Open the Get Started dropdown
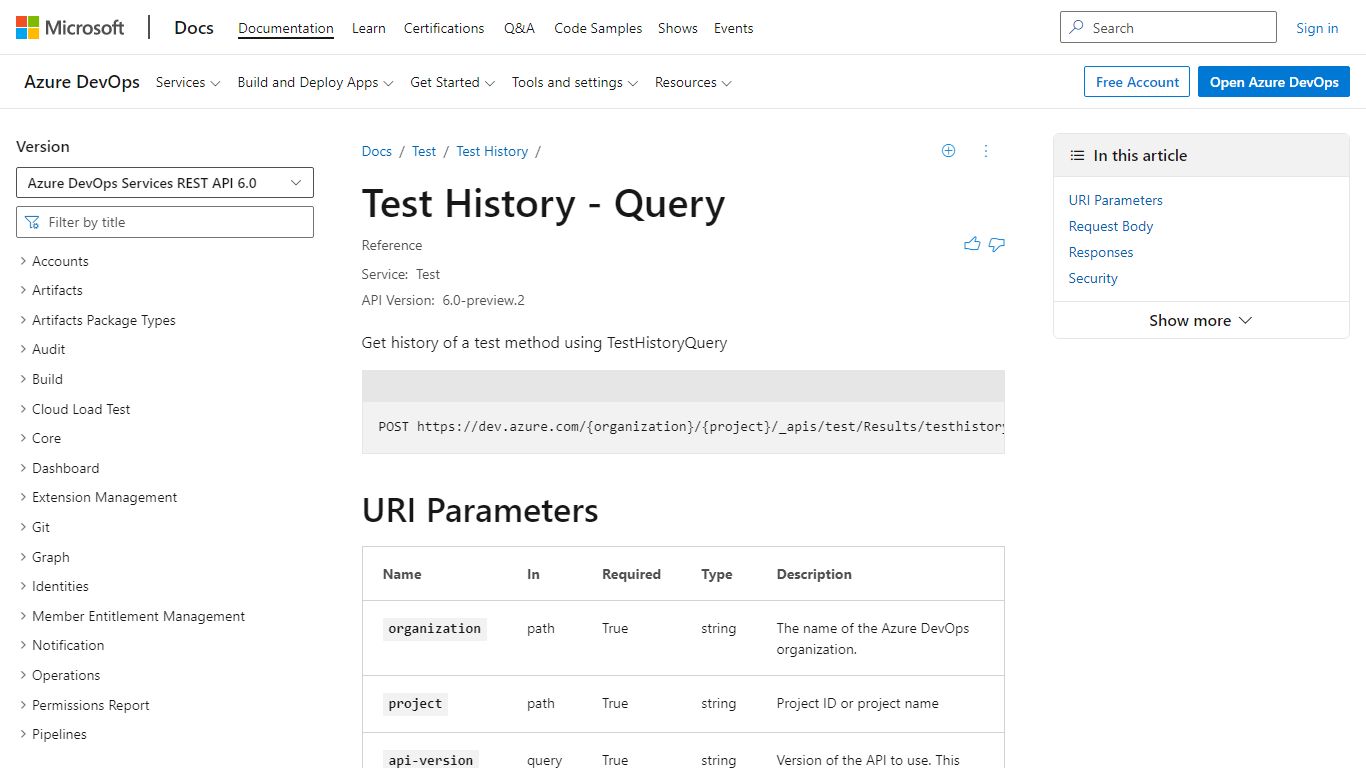This screenshot has width=1366, height=768. point(453,82)
